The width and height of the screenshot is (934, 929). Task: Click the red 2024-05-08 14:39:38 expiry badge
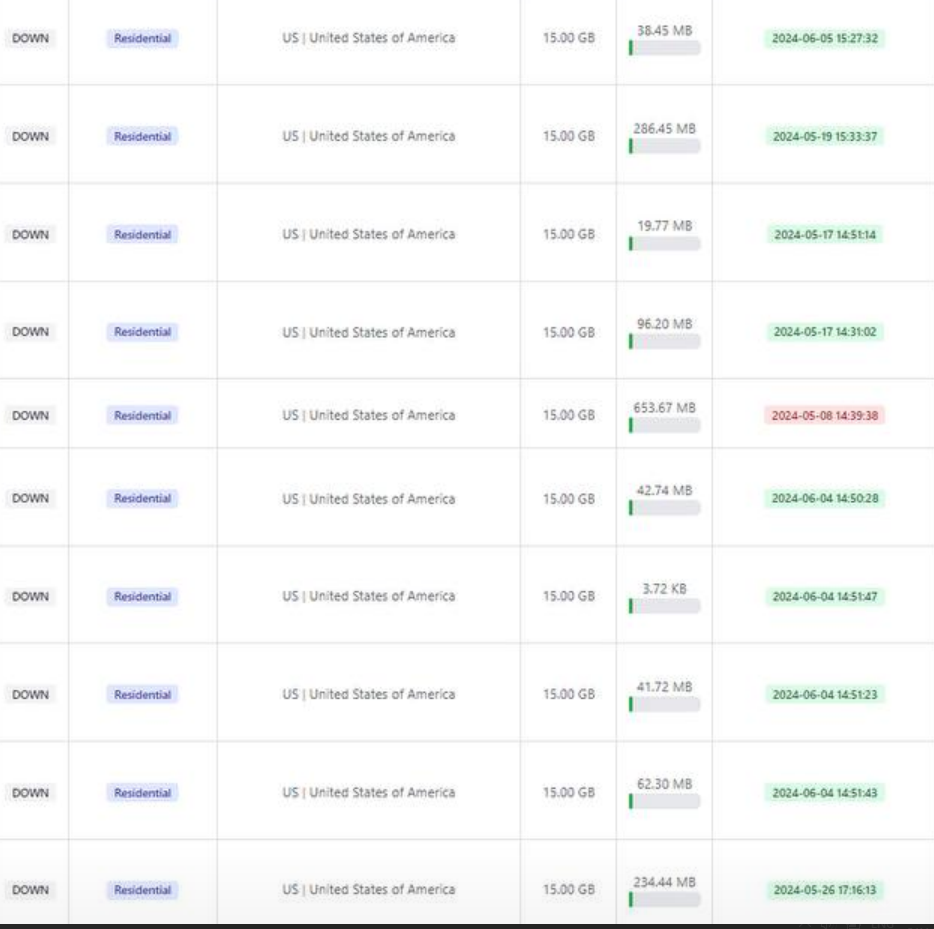(824, 415)
